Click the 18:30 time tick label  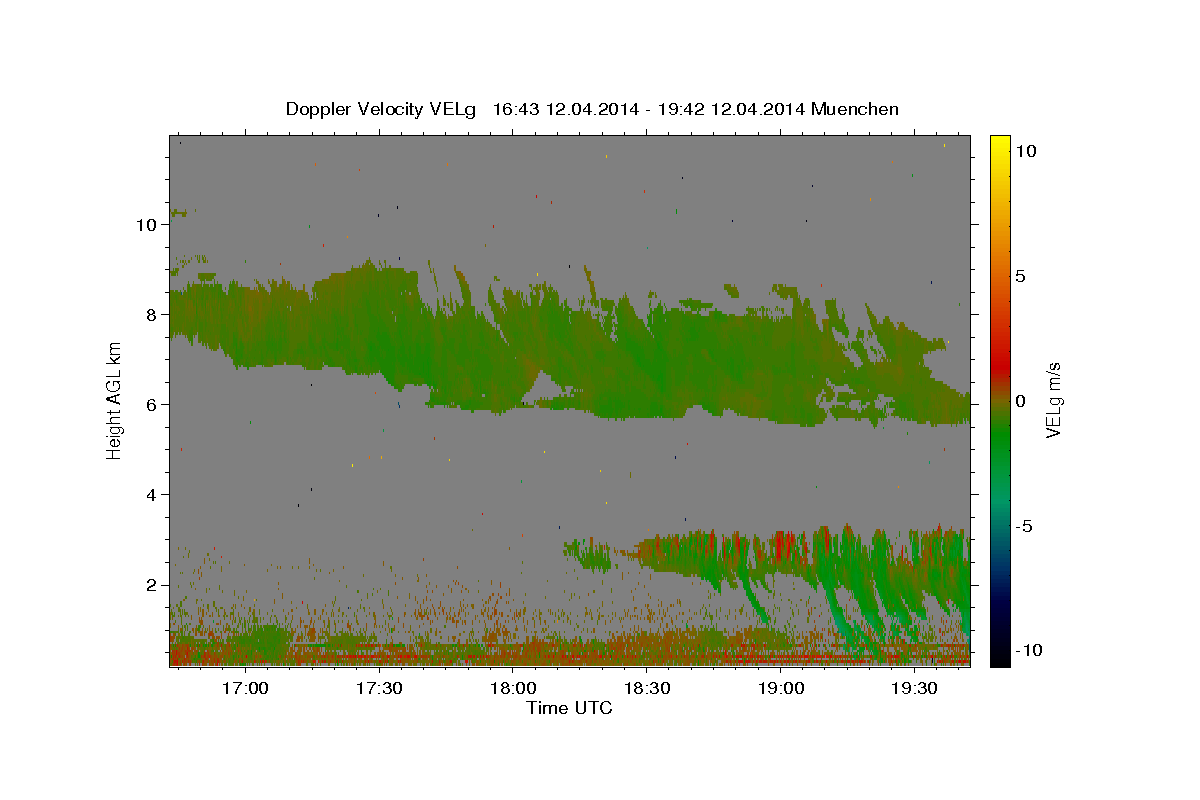(647, 688)
